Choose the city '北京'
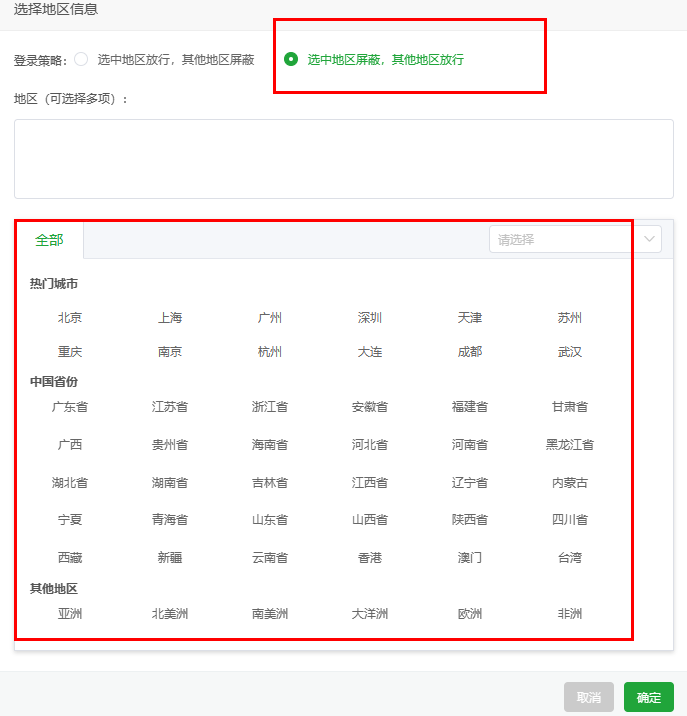Screen dimensions: 687x716 coord(70,318)
